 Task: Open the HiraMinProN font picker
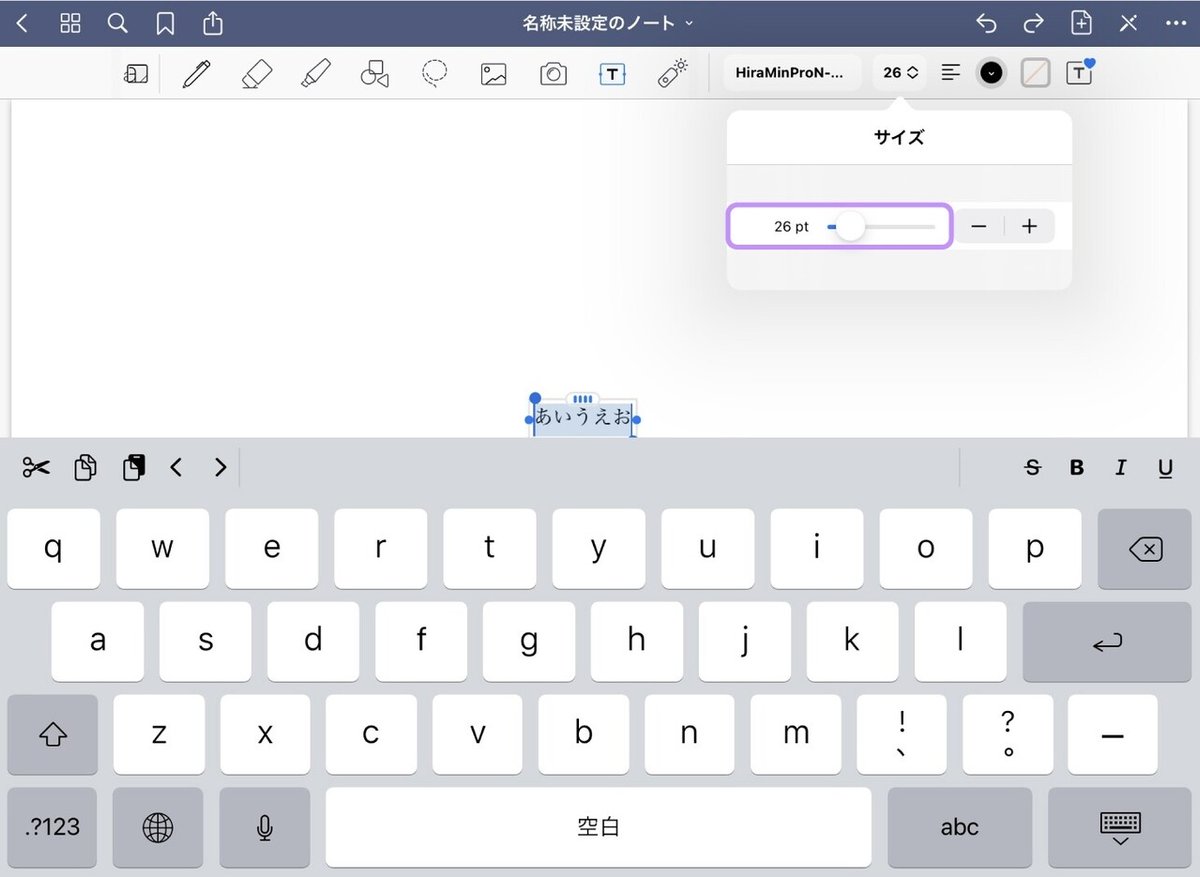pos(792,72)
